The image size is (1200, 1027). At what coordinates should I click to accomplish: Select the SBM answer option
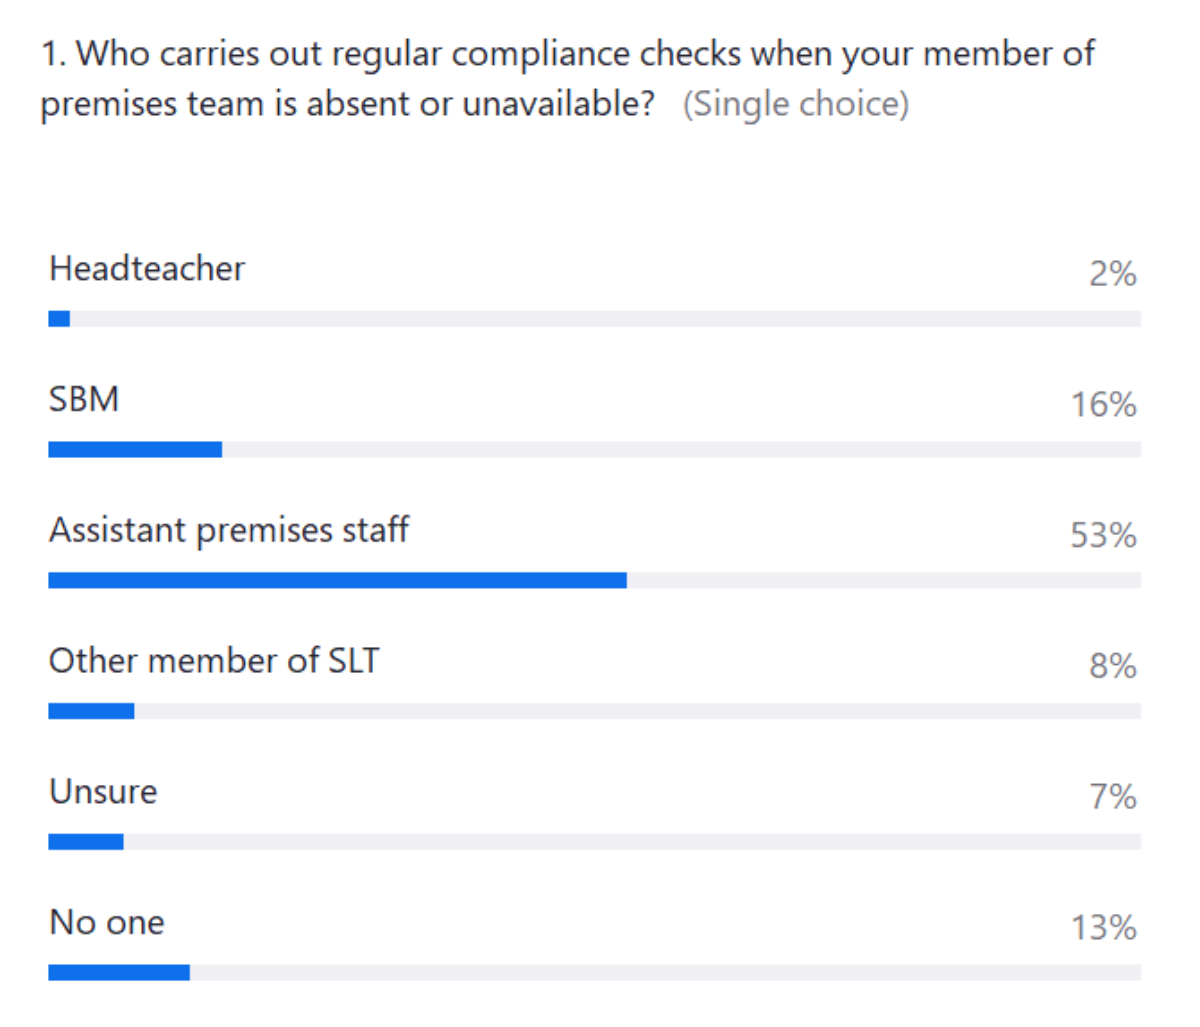pyautogui.click(x=84, y=399)
